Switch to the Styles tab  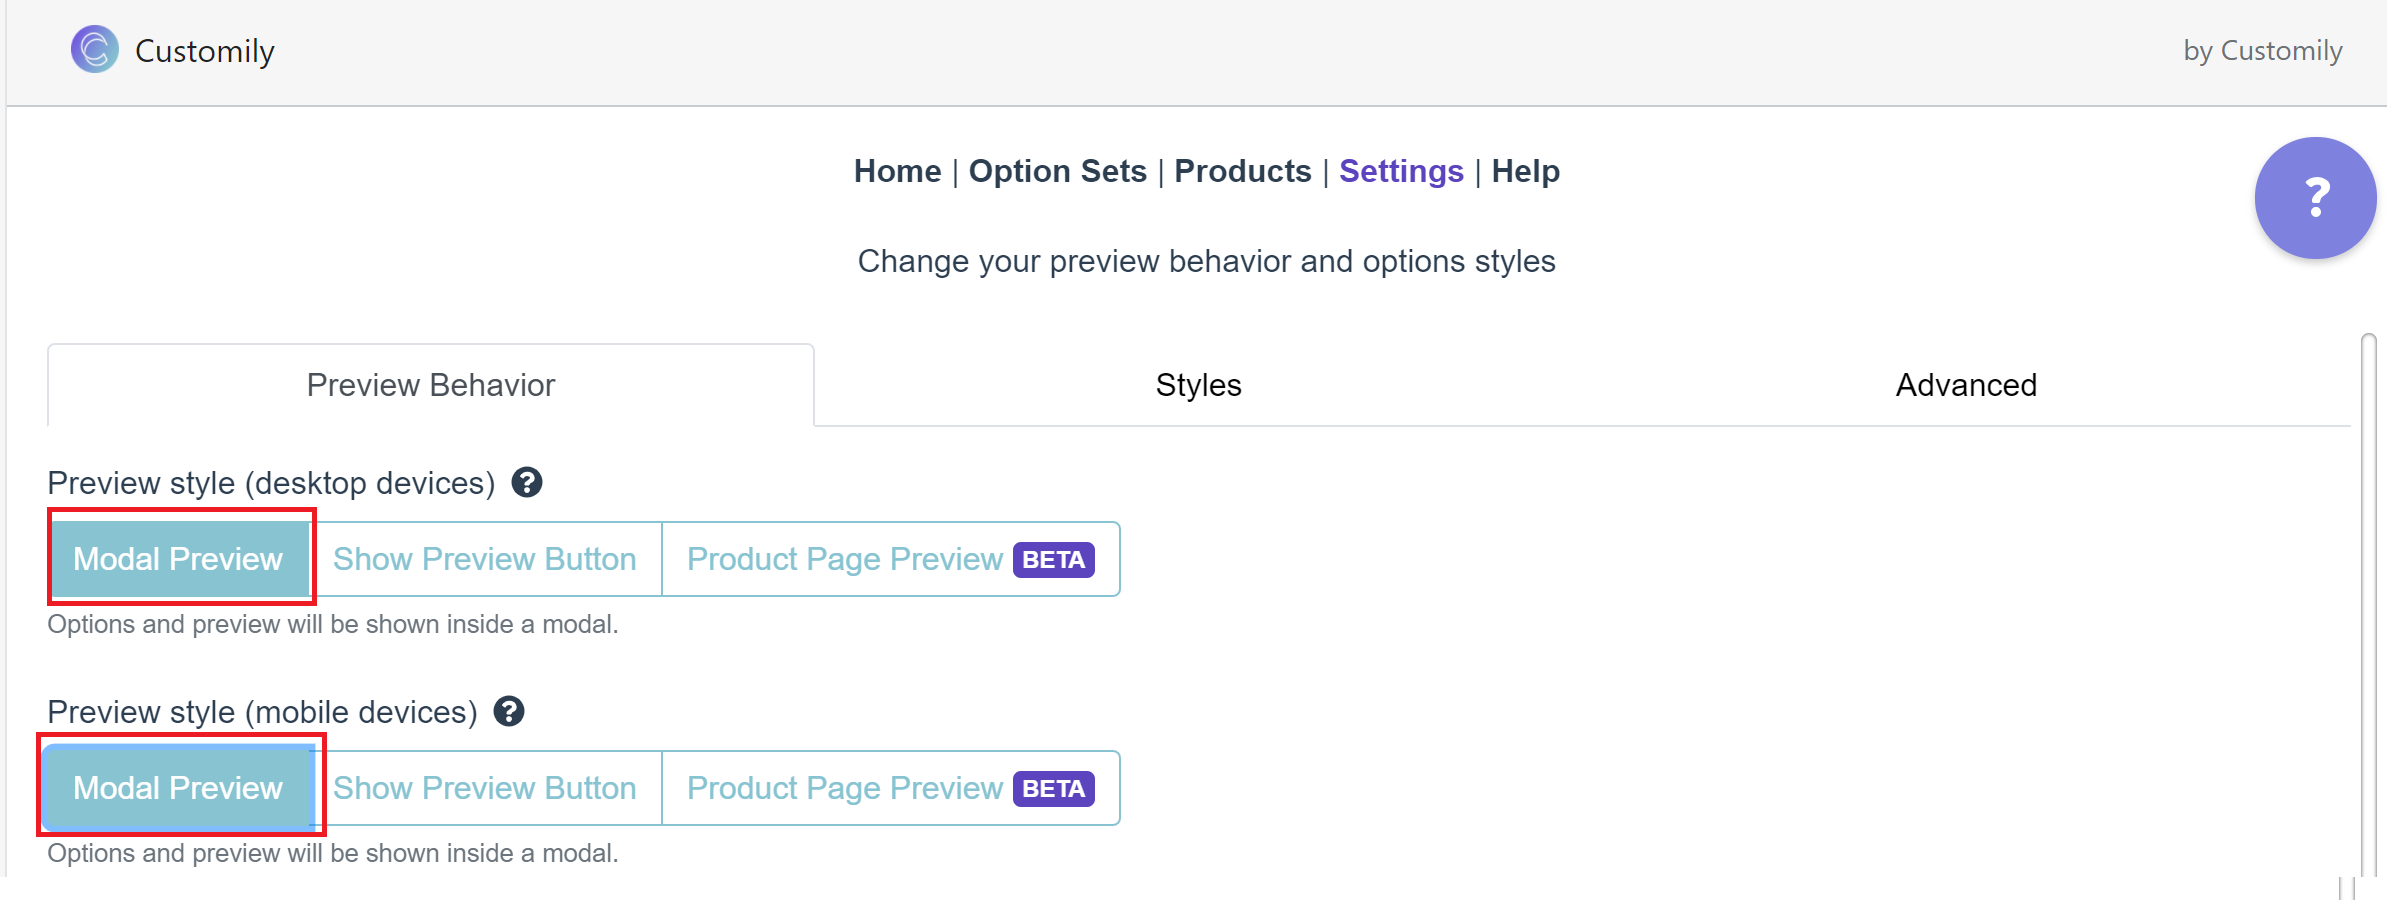pyautogui.click(x=1198, y=385)
